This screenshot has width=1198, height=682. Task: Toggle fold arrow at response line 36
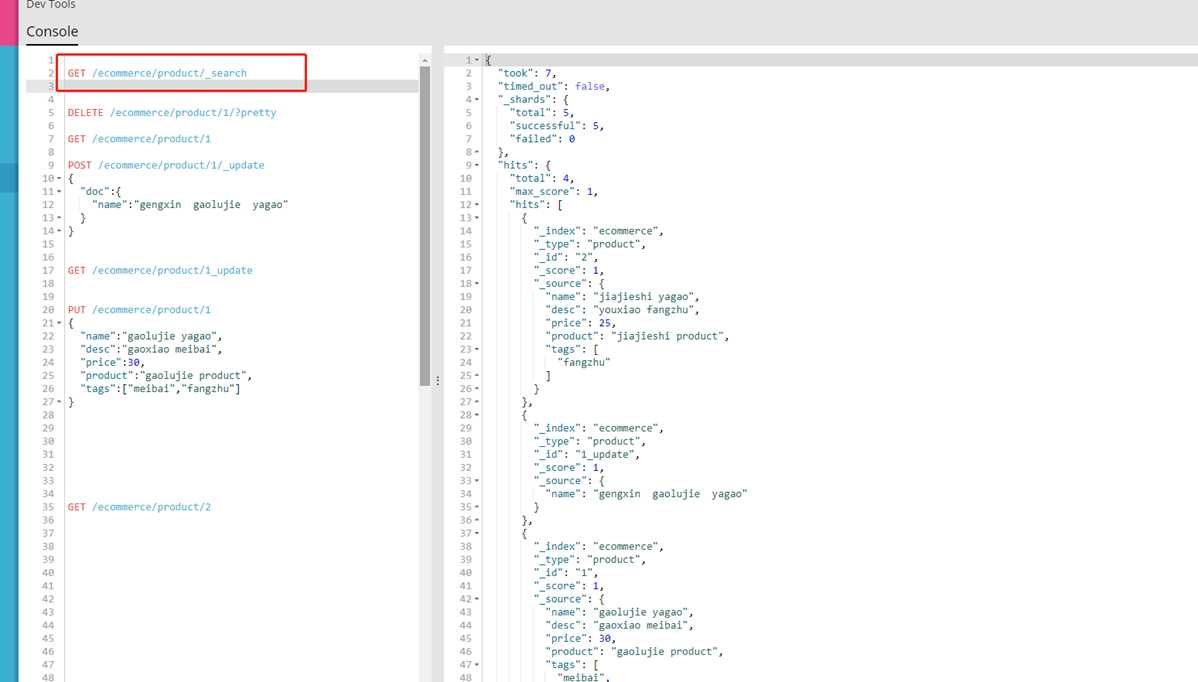(478, 520)
